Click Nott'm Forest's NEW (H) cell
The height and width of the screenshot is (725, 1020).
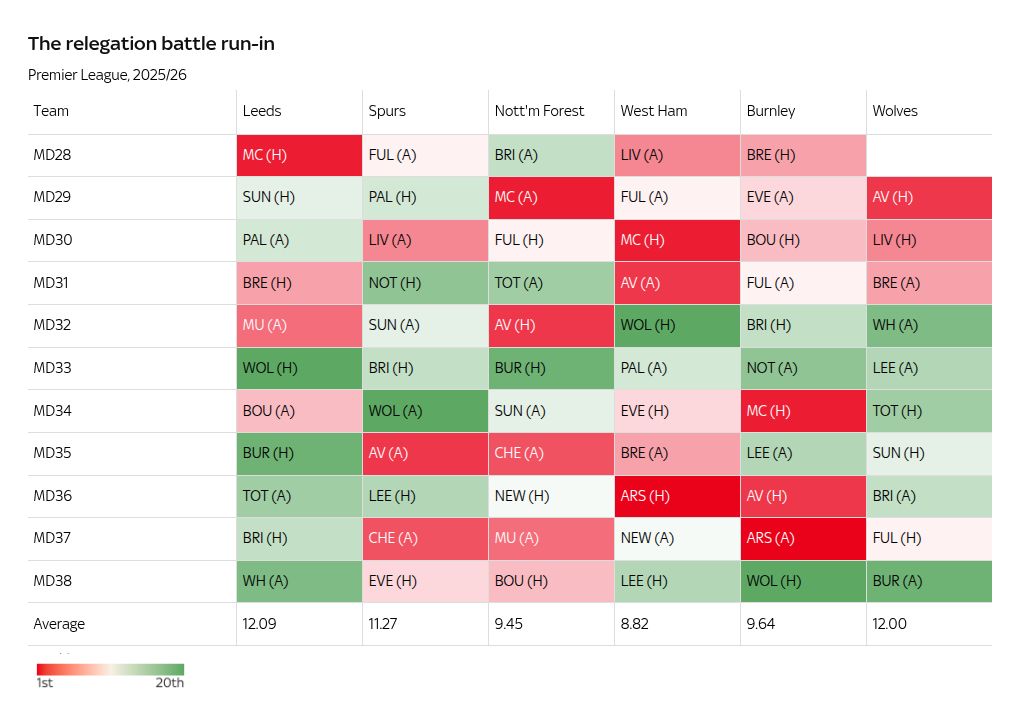[x=551, y=496]
